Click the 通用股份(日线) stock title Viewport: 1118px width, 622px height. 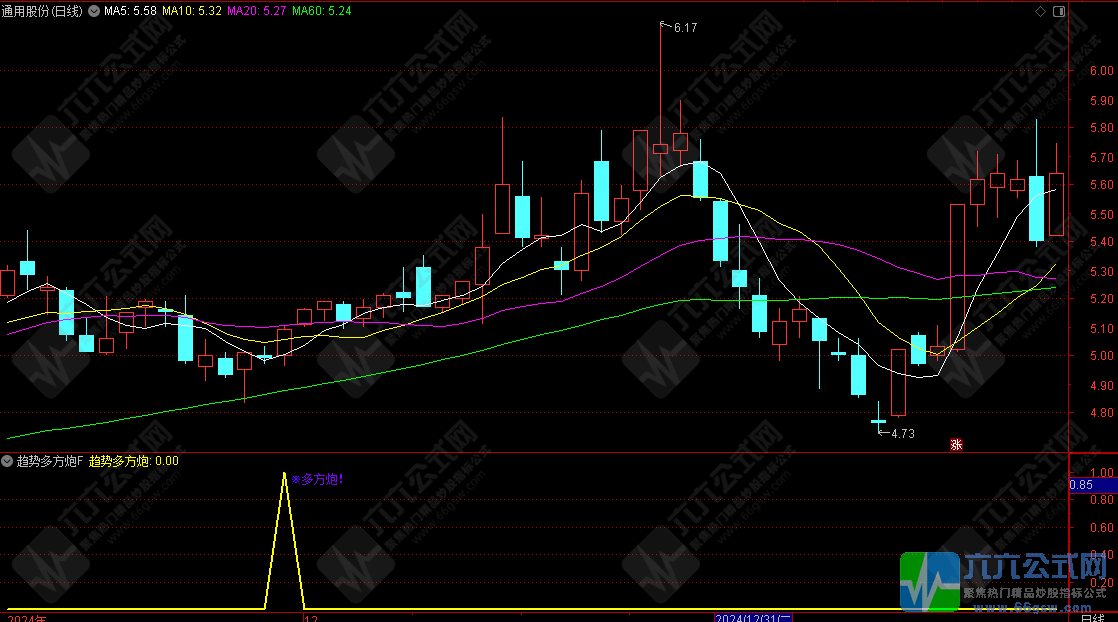[42, 11]
